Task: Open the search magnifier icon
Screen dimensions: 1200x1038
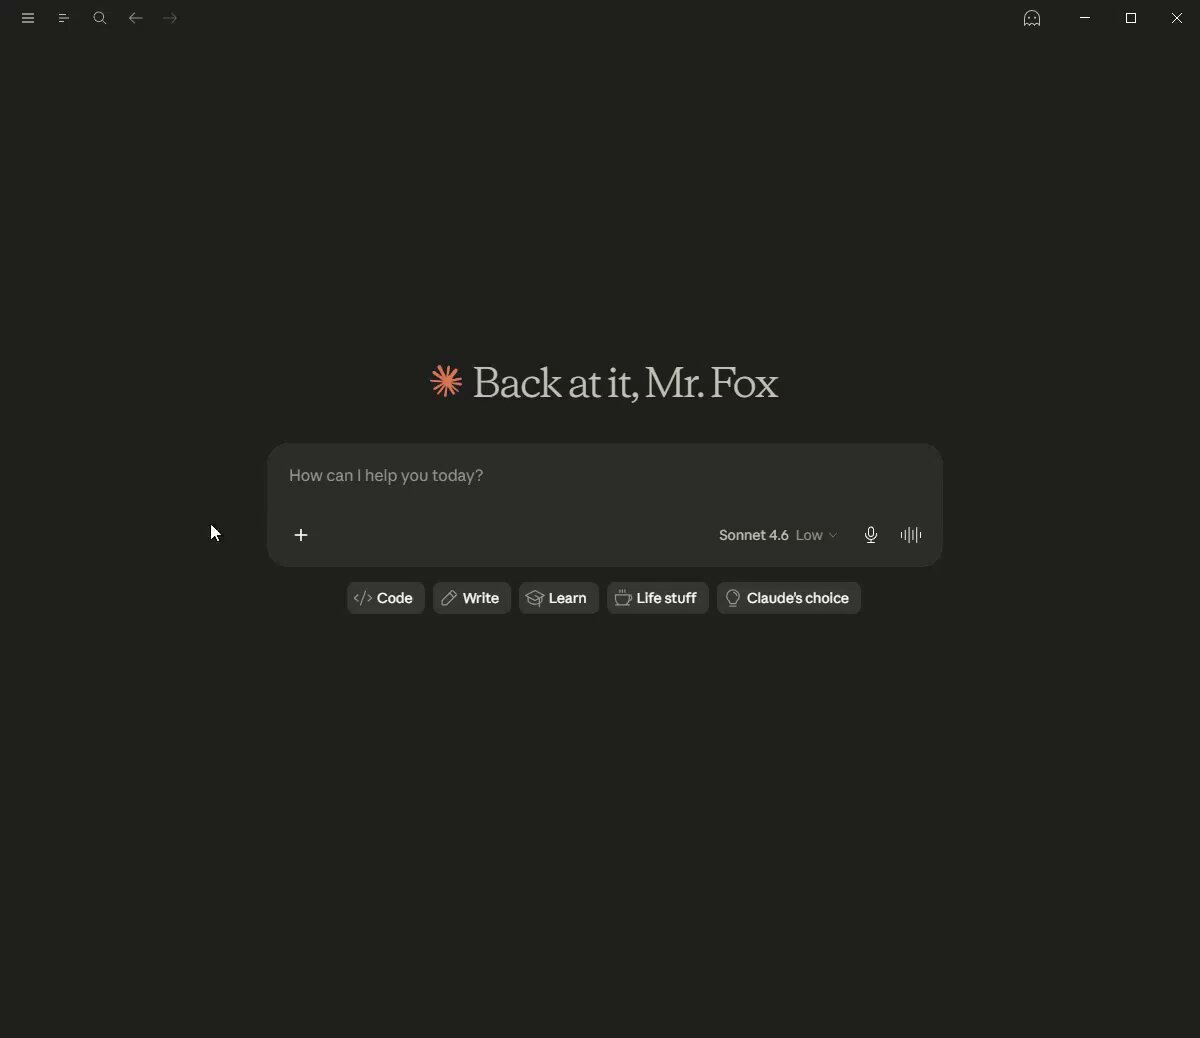Action: tap(100, 18)
